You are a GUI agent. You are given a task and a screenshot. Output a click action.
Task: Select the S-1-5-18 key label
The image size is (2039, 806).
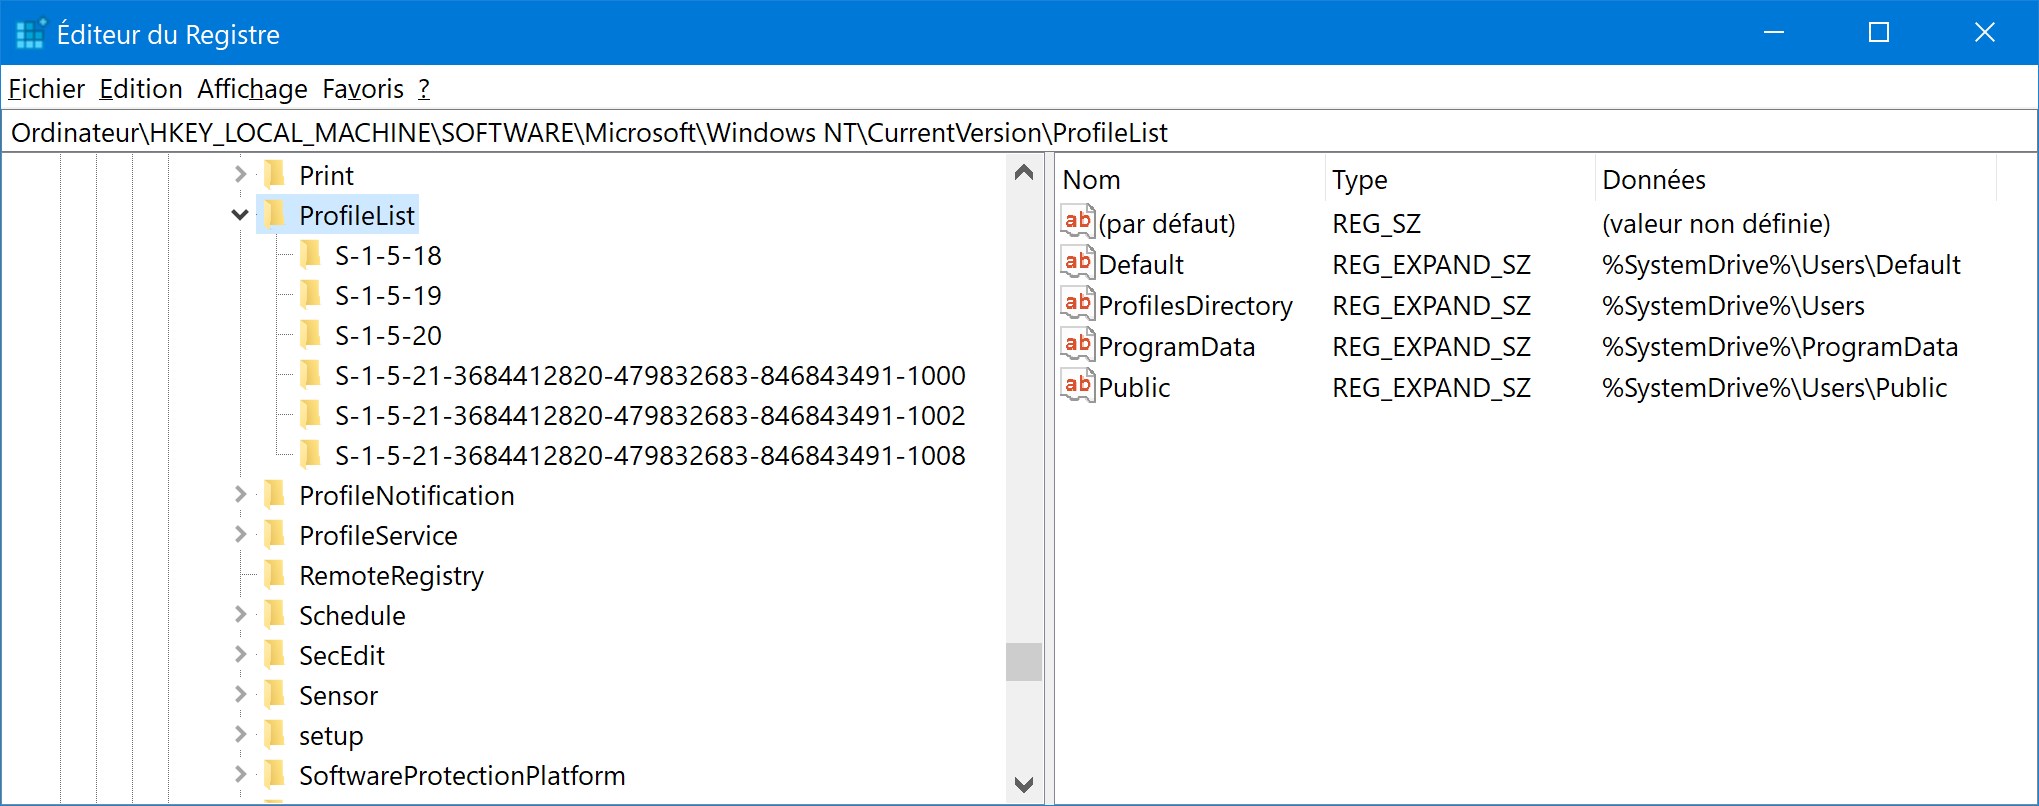pos(388,256)
